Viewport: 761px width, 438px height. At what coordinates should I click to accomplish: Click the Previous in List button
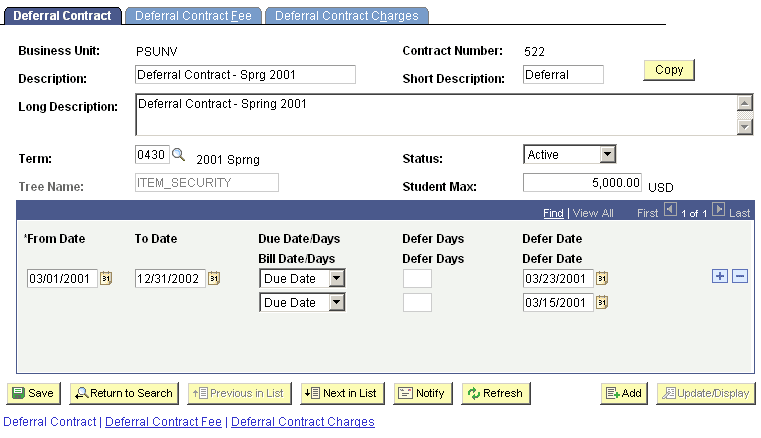pos(239,393)
